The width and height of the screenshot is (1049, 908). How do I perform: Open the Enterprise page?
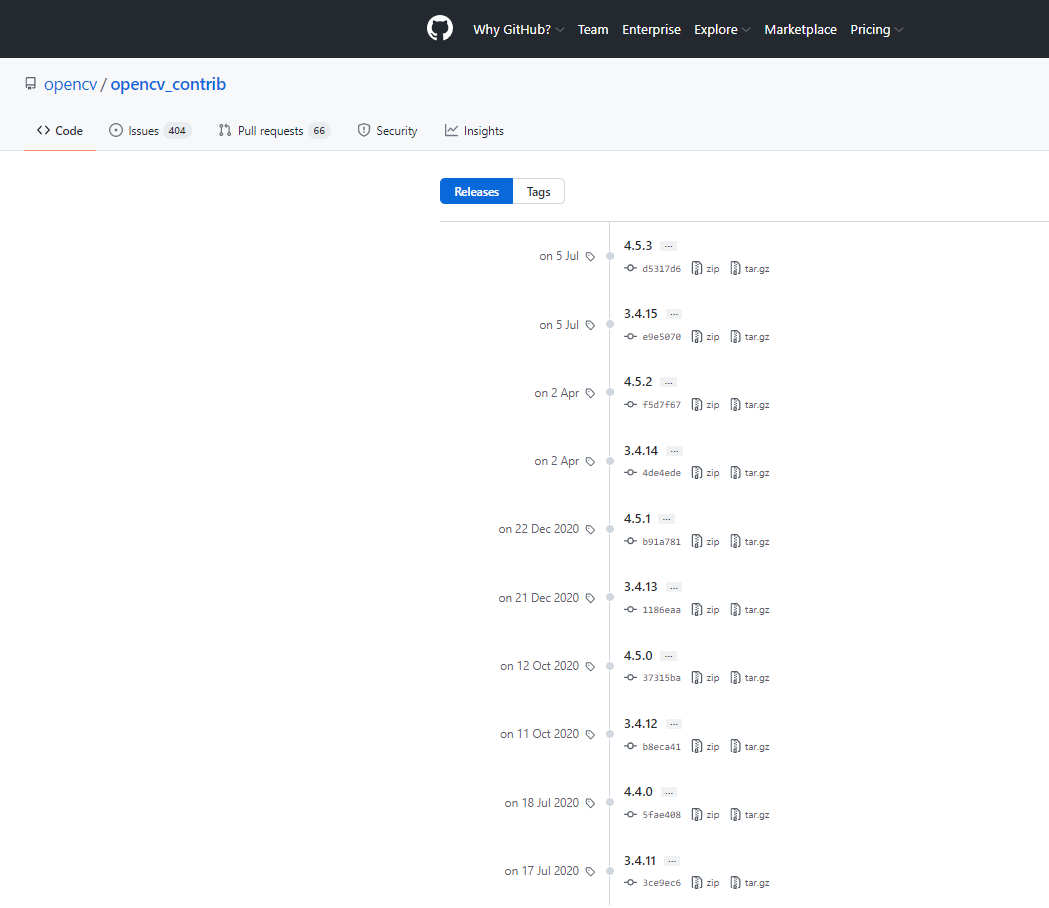pos(651,29)
